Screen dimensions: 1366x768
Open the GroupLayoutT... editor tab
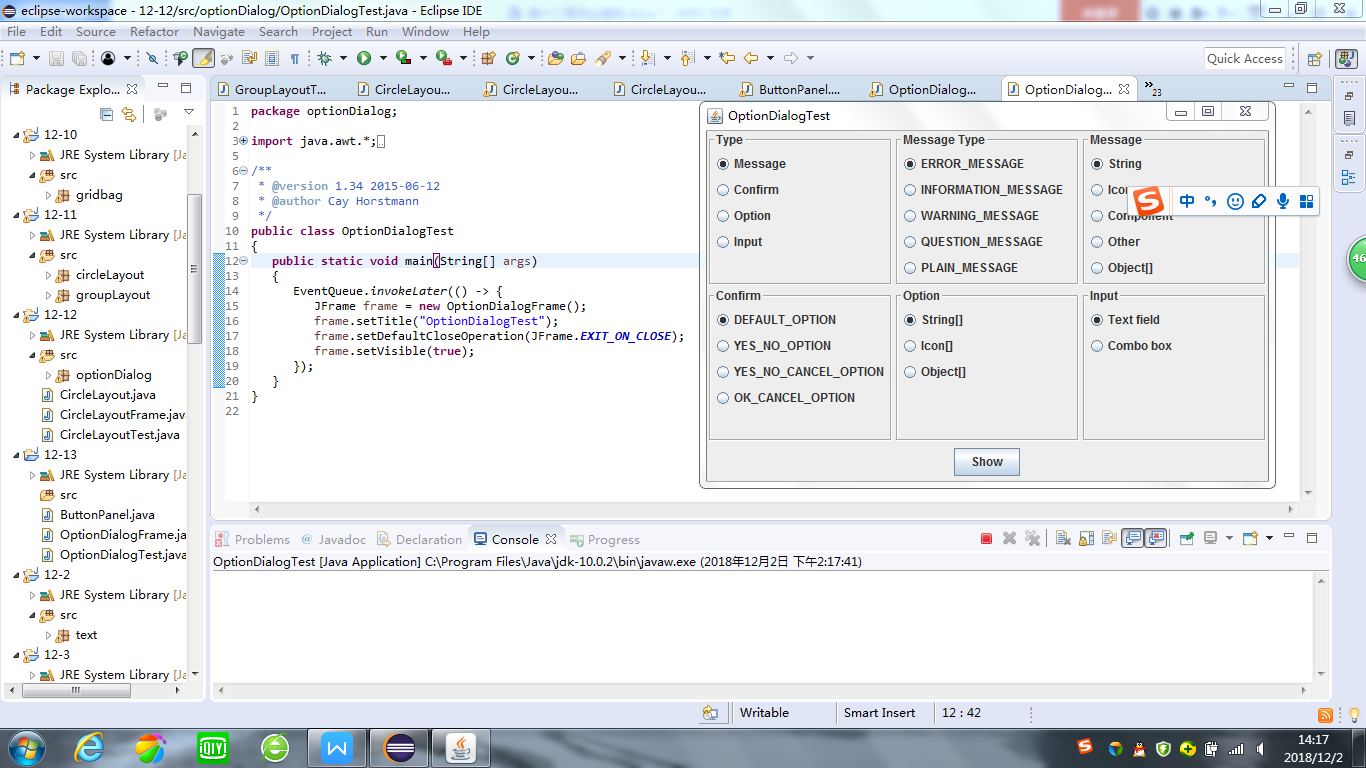pos(271,89)
